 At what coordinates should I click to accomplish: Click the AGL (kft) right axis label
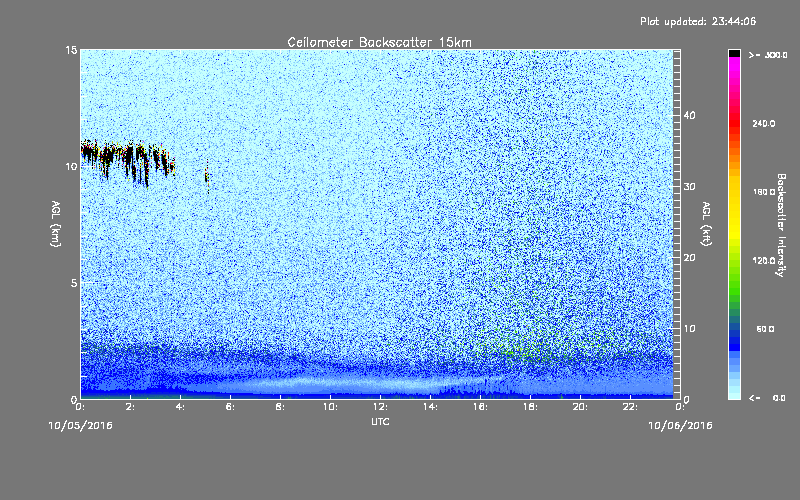(x=706, y=223)
